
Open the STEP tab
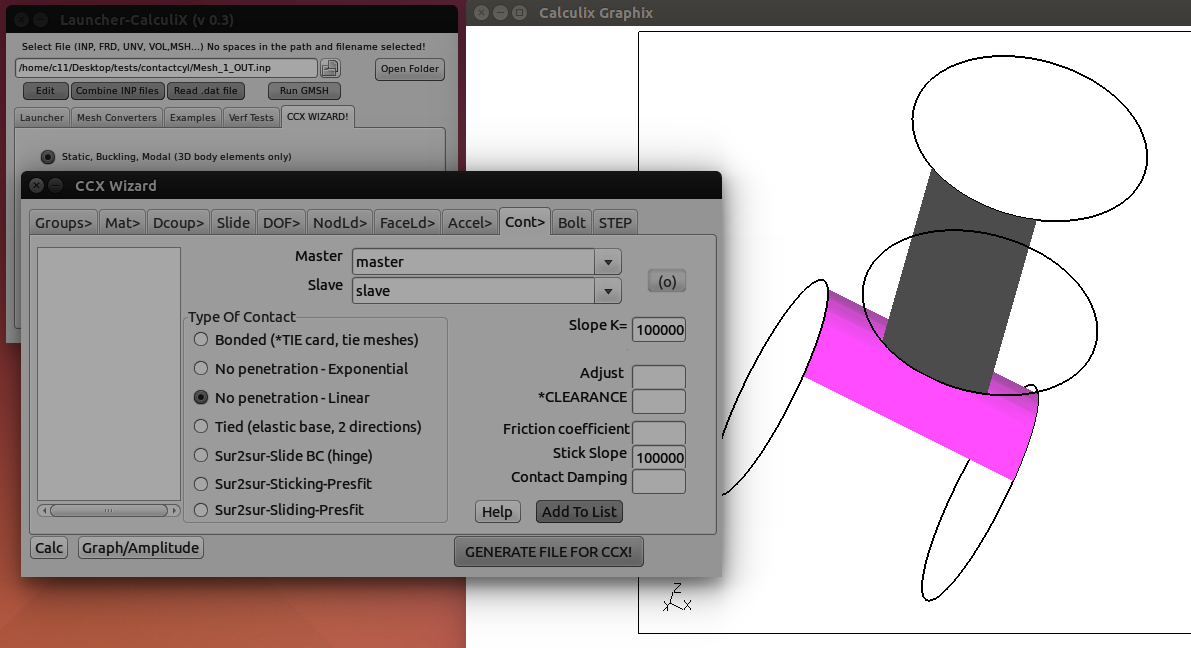615,222
